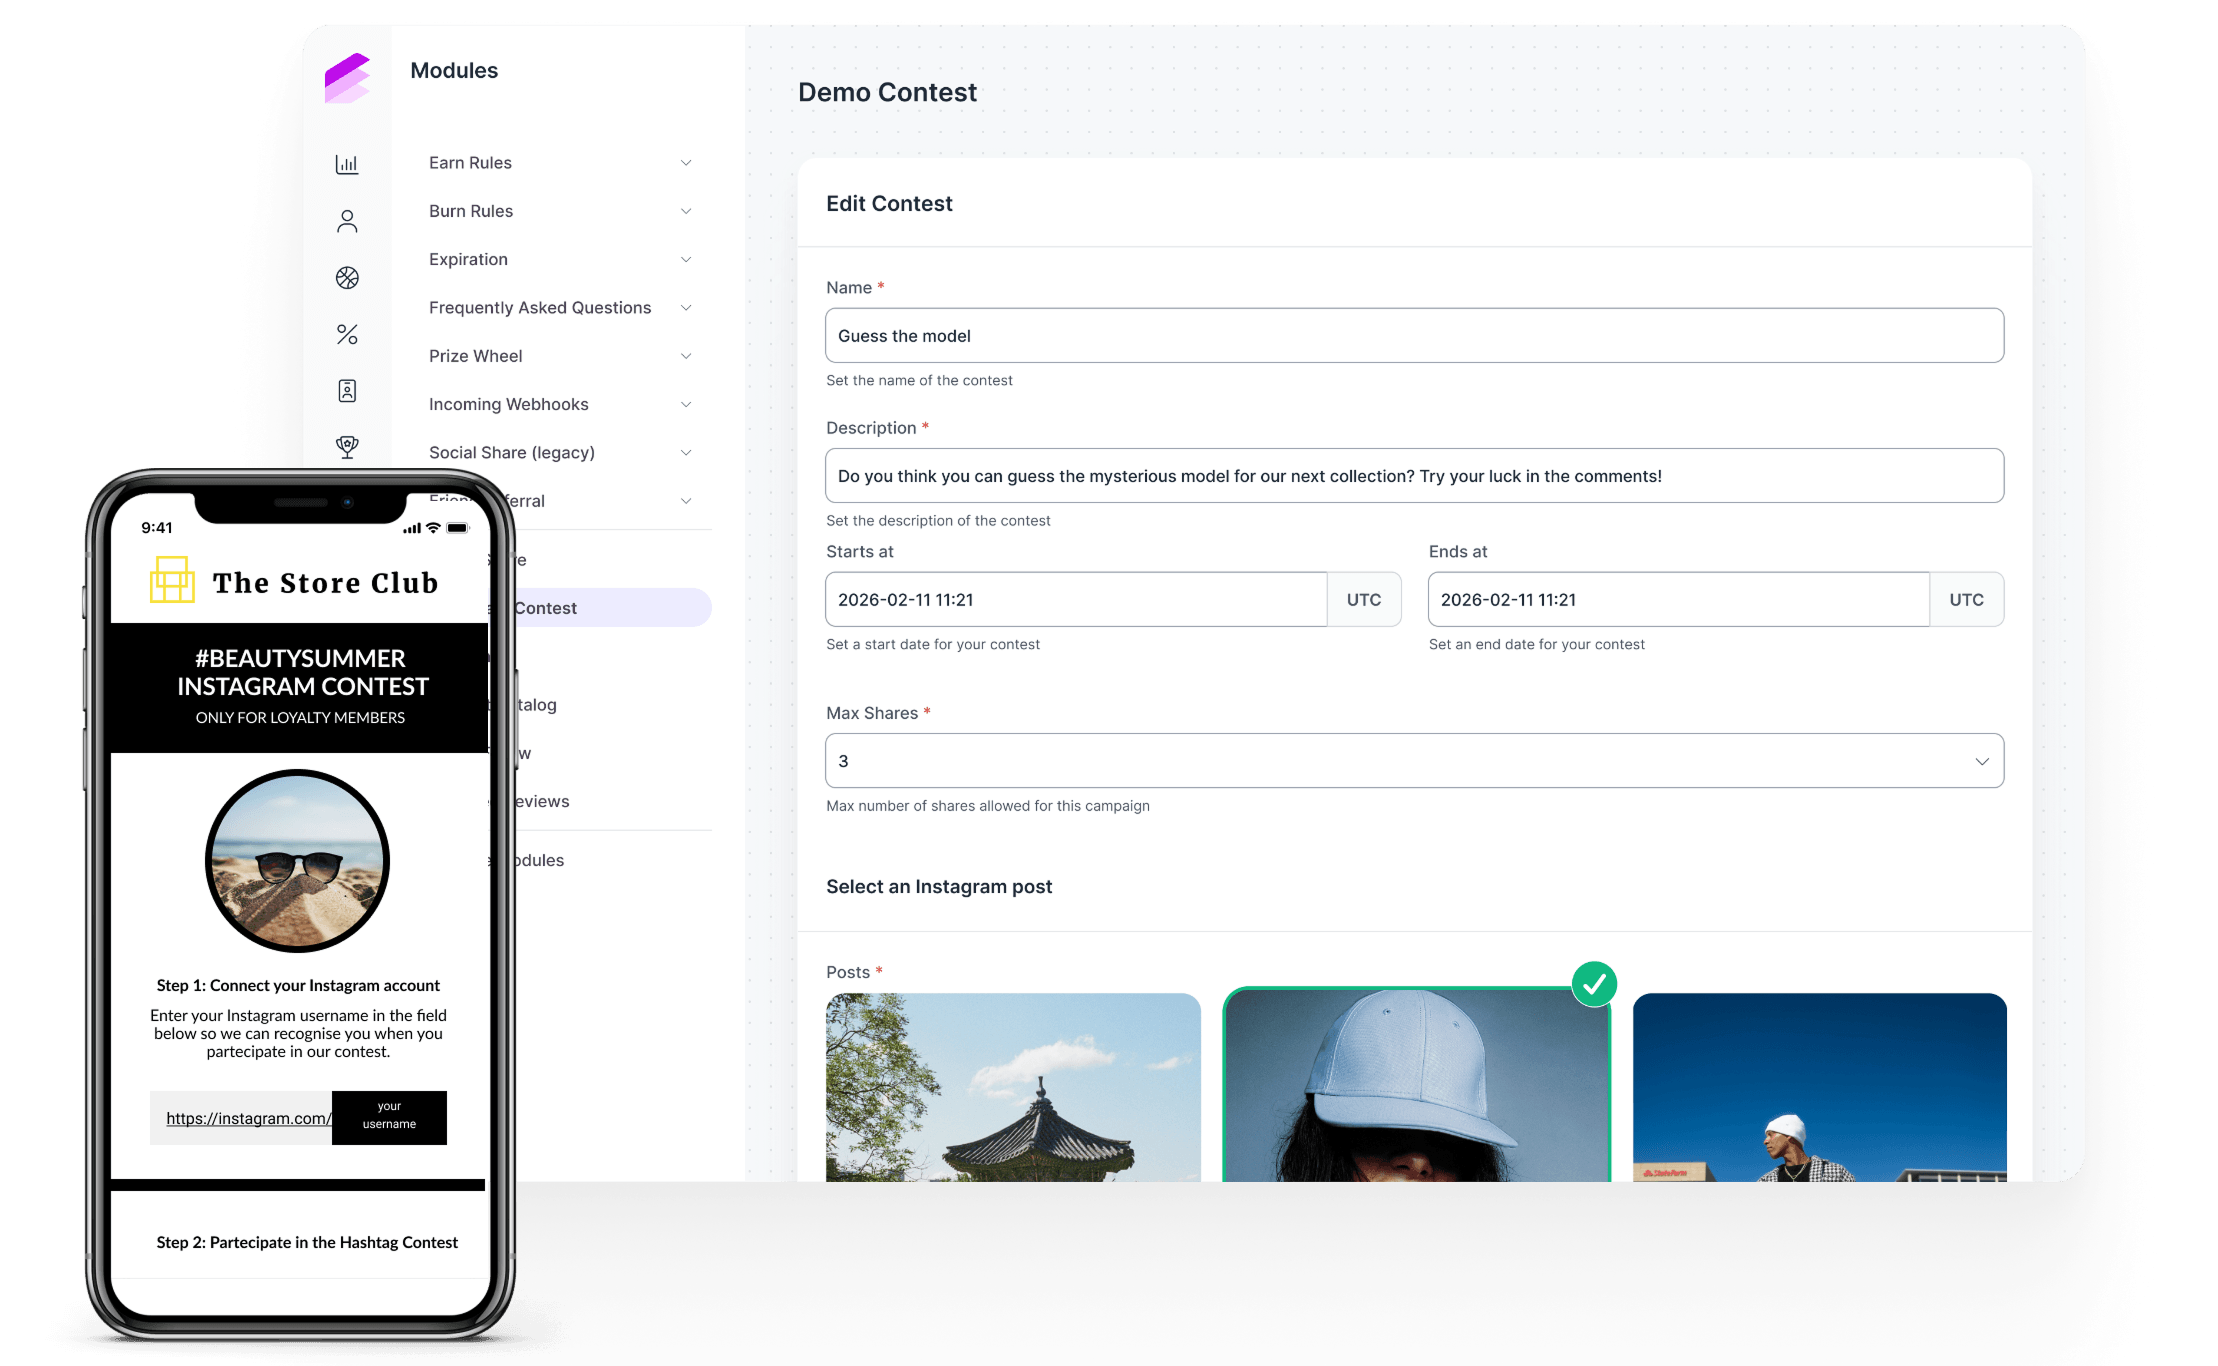Viewport: 2218px width, 1366px height.
Task: Click 'Select an Instagram post' heading
Action: click(939, 887)
